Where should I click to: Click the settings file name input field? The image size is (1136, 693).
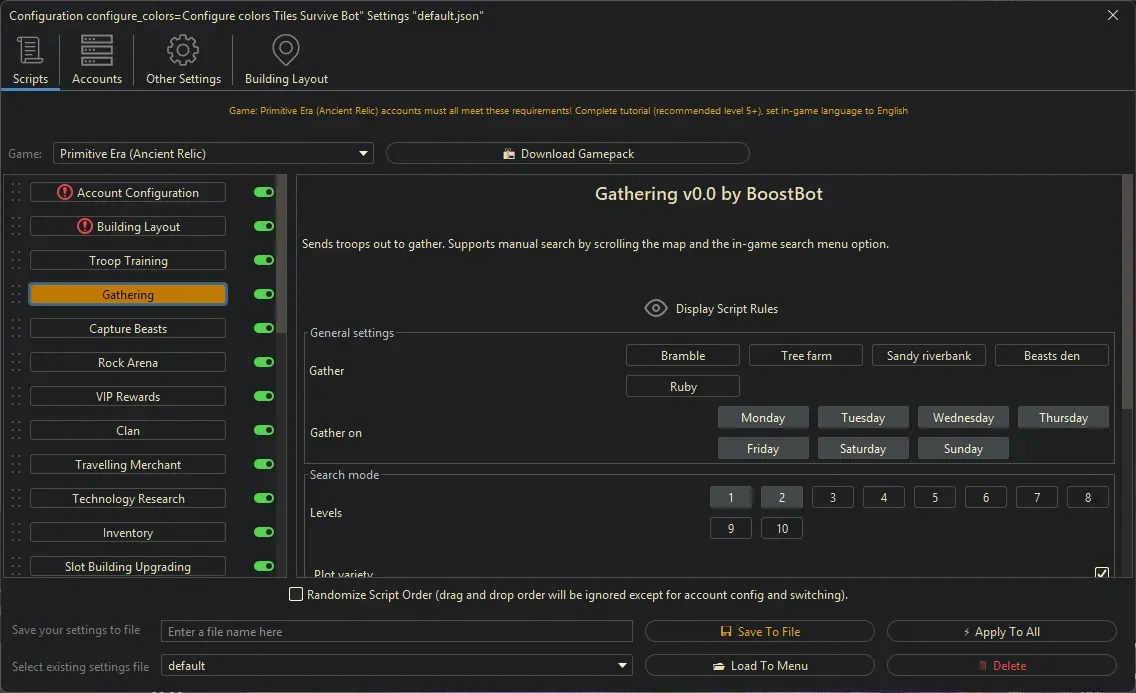click(397, 632)
